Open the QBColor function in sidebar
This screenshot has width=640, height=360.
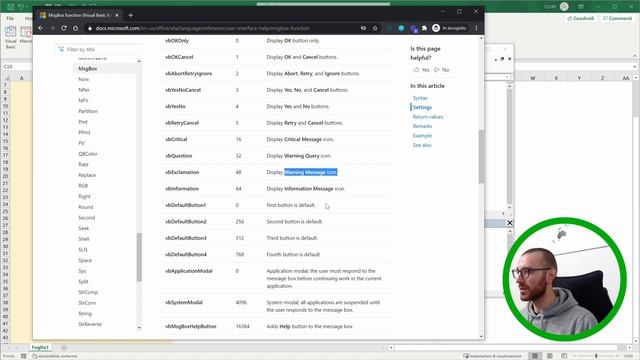point(88,154)
